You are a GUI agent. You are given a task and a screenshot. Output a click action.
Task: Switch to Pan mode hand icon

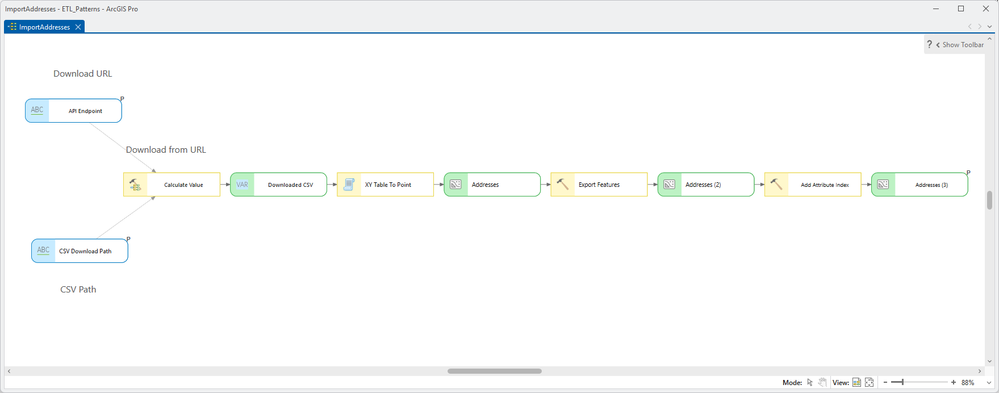click(822, 382)
